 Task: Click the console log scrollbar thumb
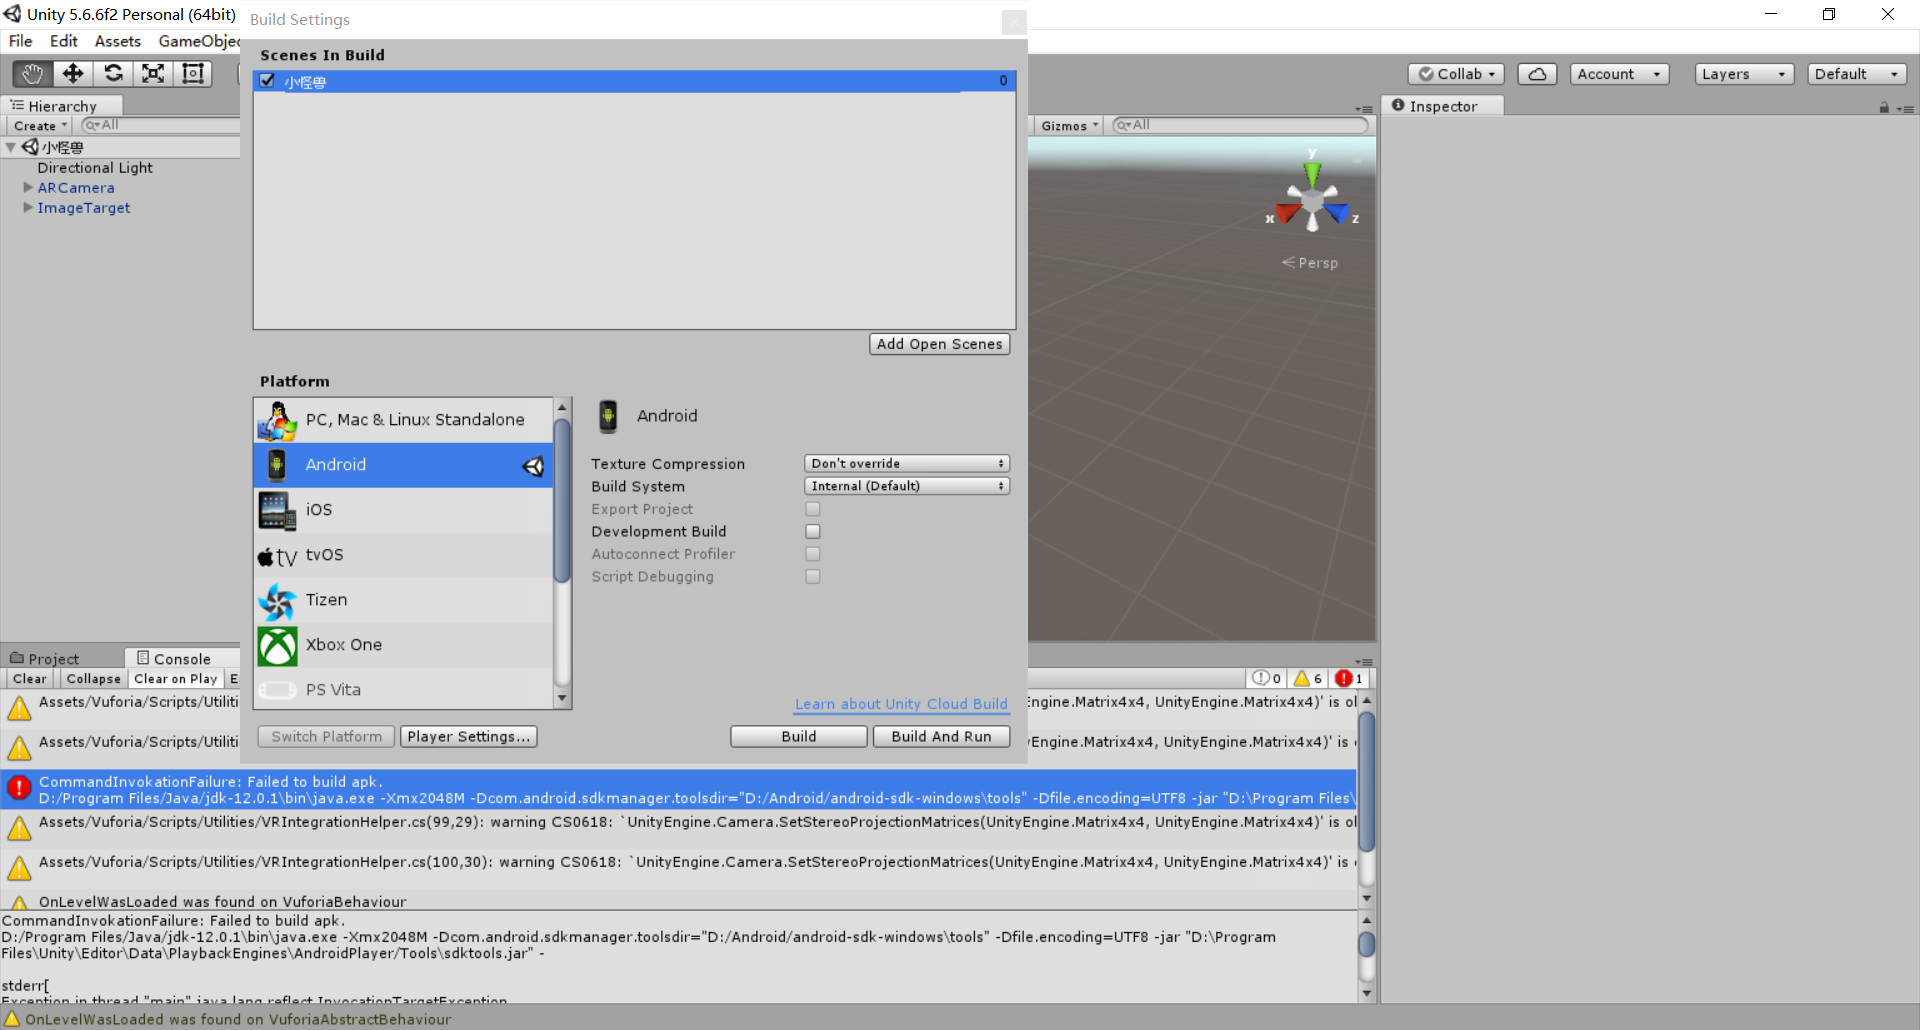(x=1366, y=782)
